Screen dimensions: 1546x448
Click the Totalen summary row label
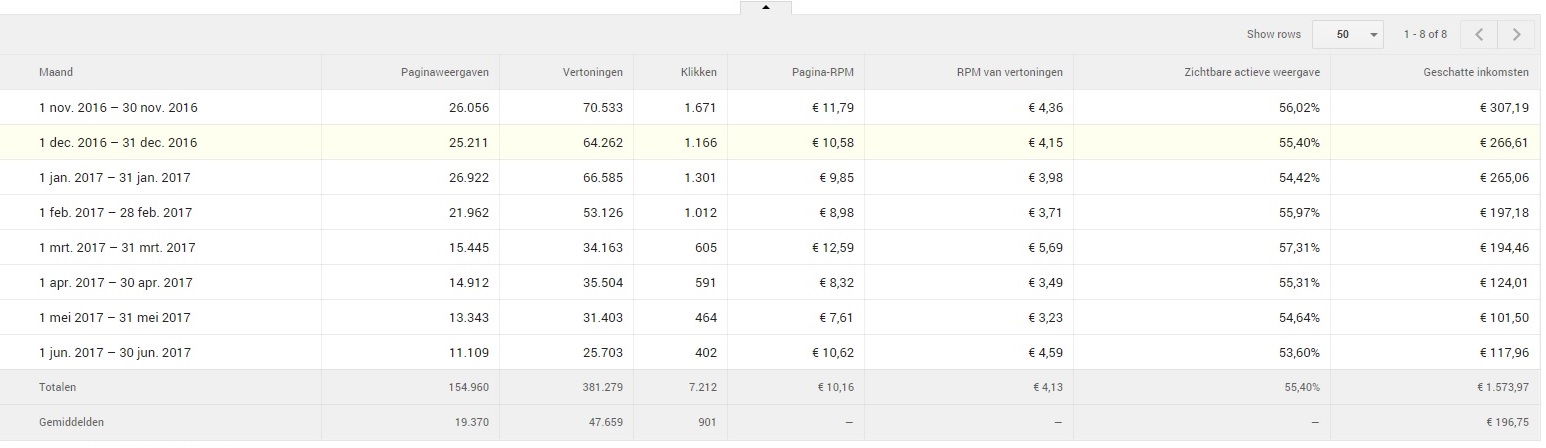tap(58, 387)
